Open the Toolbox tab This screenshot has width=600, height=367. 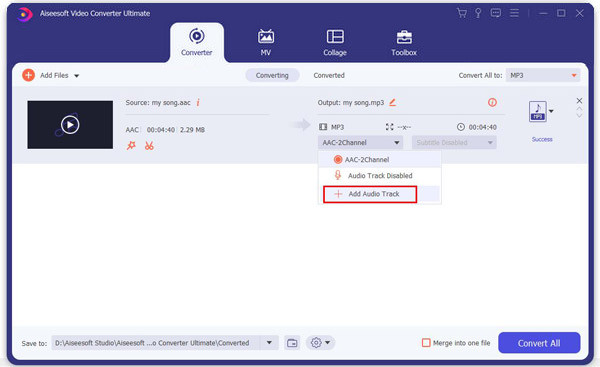[x=404, y=42]
